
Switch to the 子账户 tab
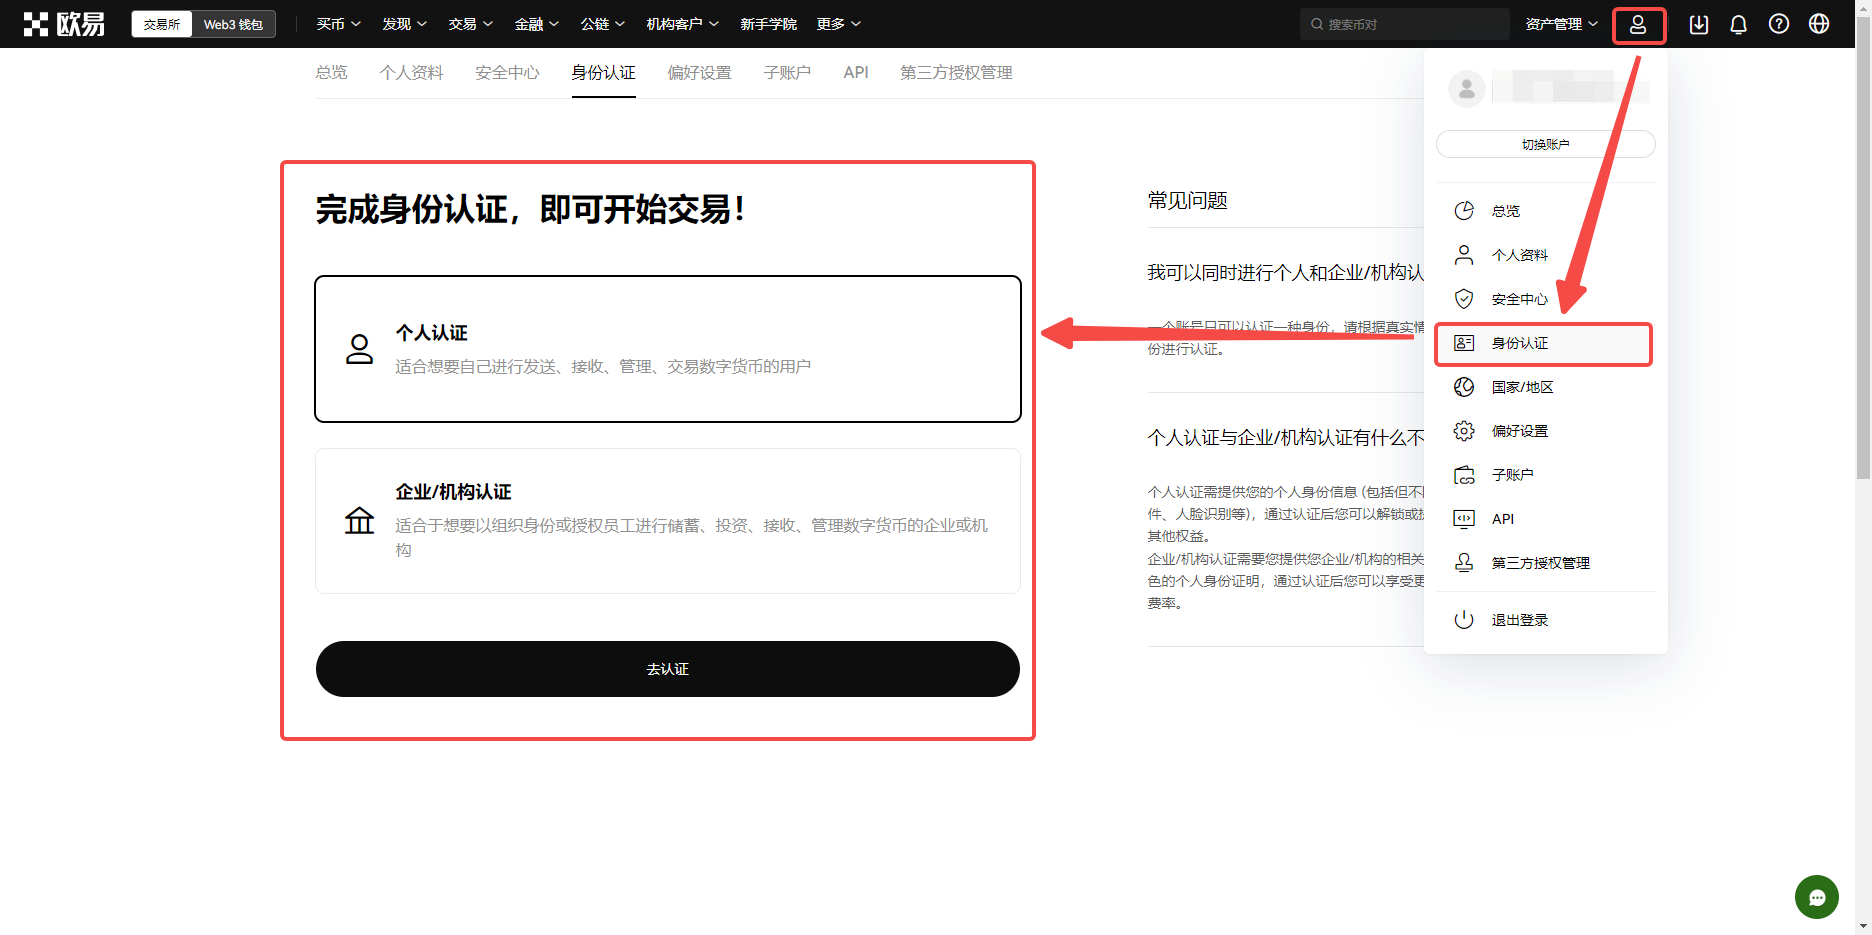click(x=788, y=72)
